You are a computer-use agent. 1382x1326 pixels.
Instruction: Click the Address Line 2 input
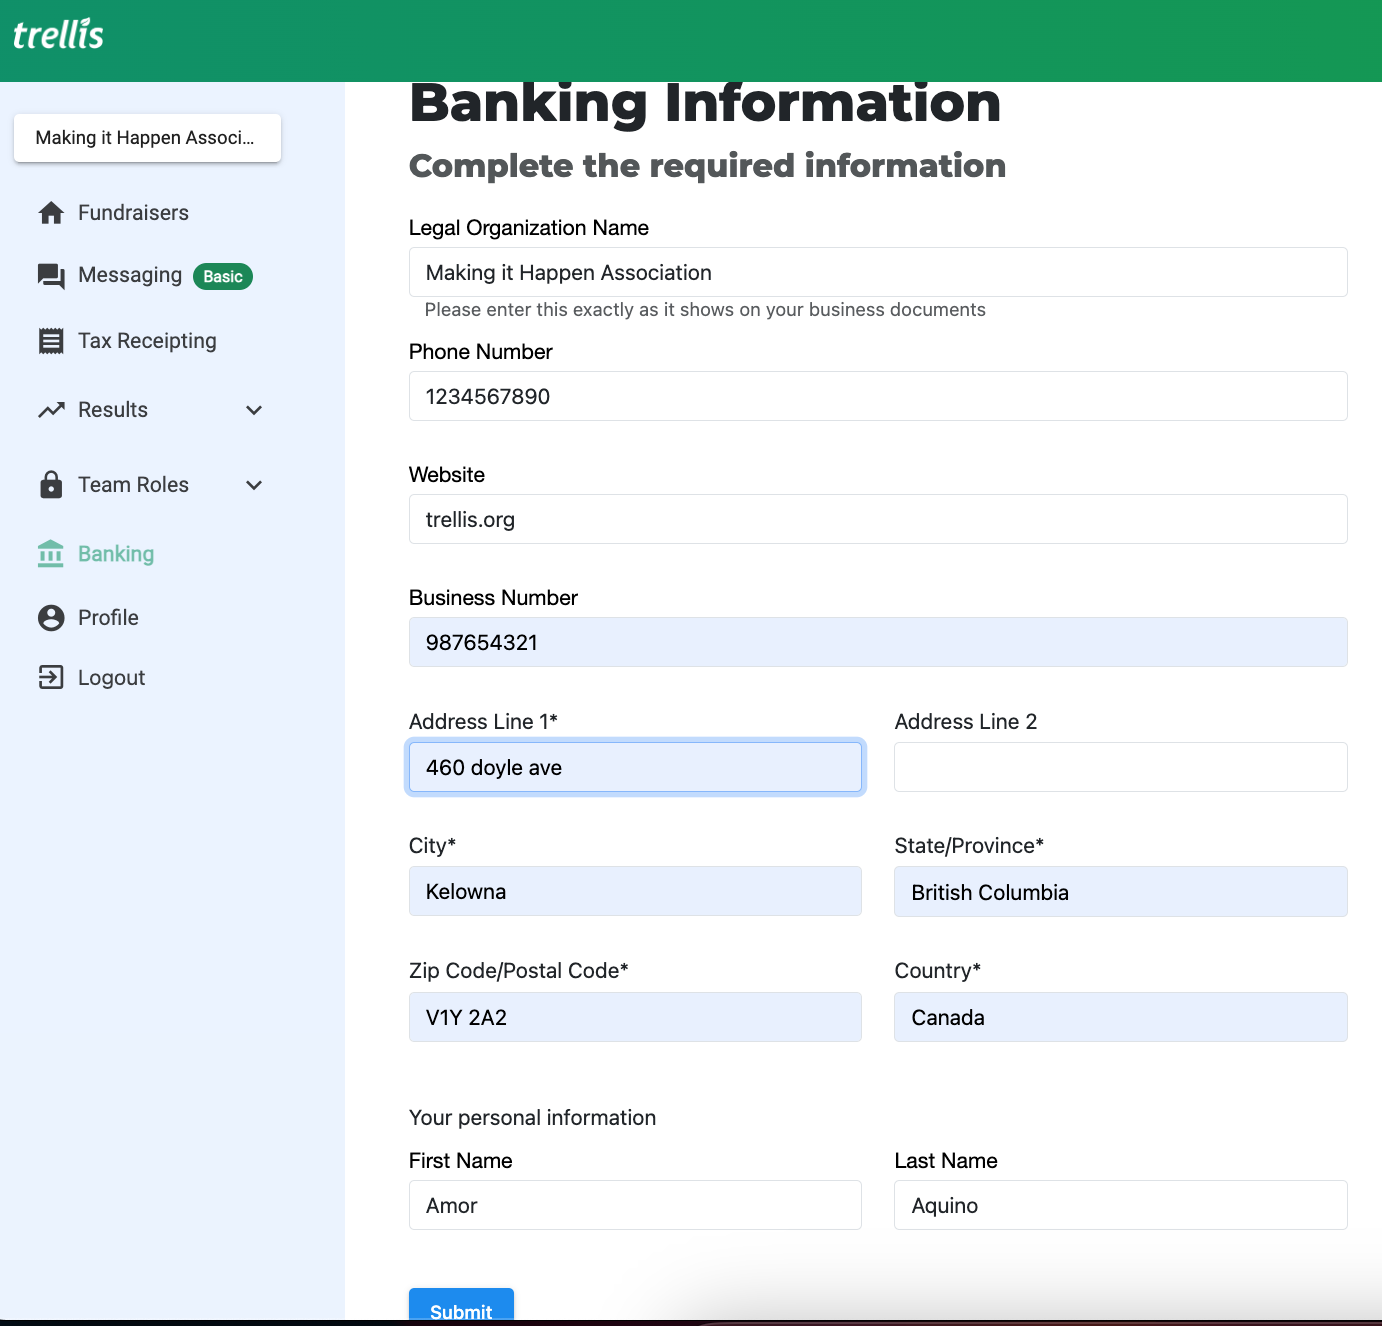1119,767
